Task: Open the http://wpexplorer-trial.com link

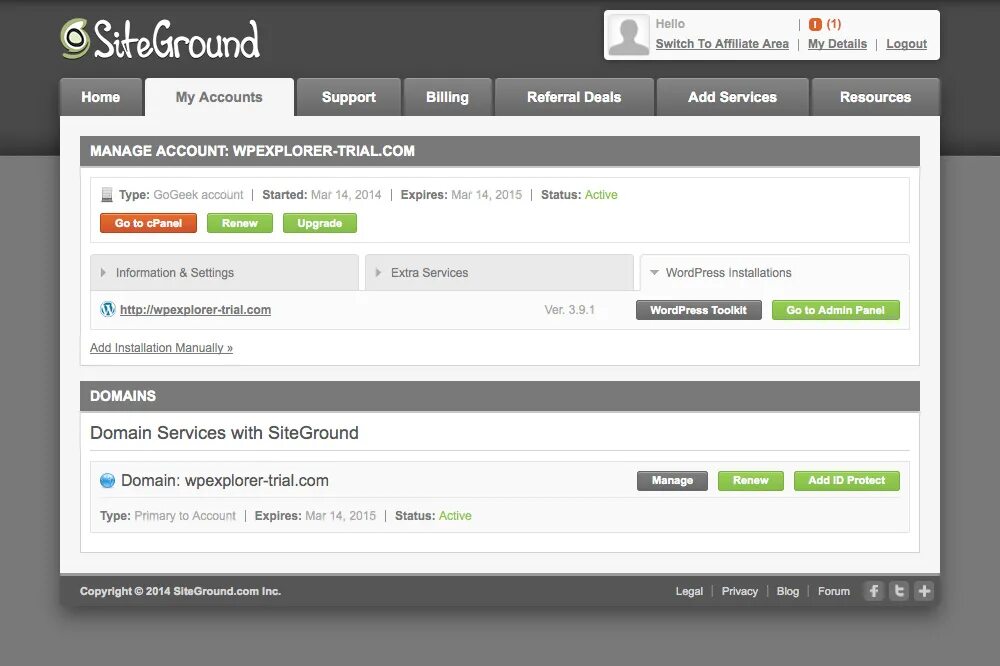Action: 195,309
